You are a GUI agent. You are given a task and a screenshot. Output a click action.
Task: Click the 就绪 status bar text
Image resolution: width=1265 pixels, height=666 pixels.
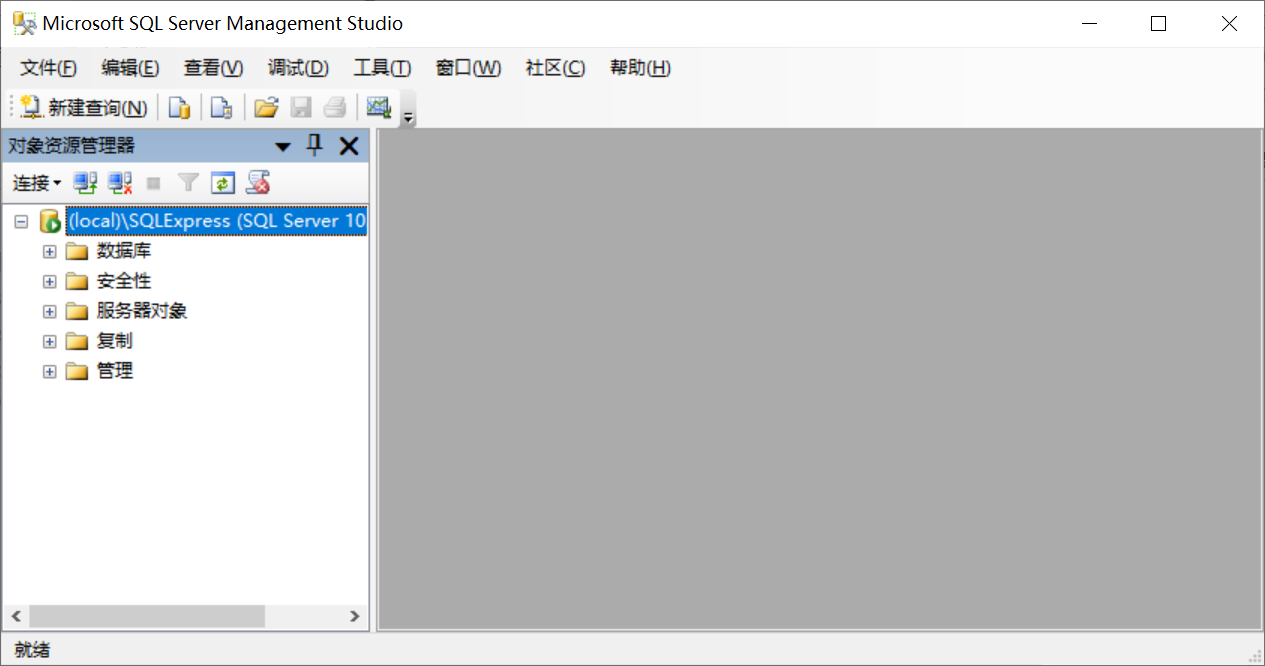pos(31,650)
